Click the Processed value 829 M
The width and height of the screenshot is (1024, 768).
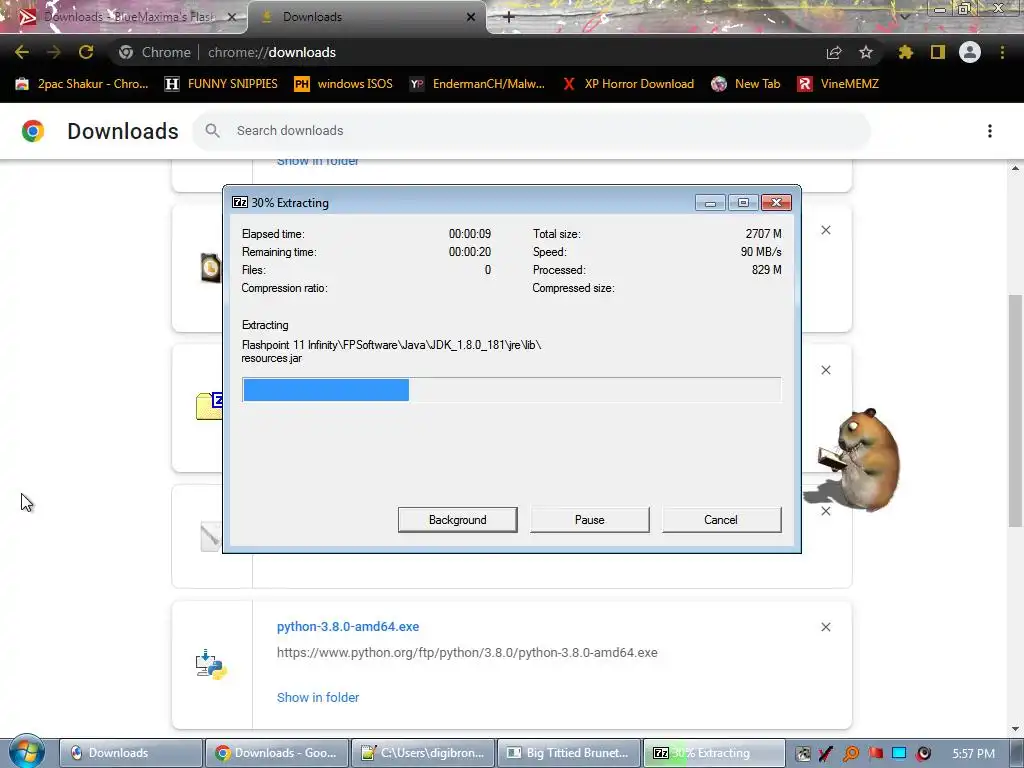point(766,270)
